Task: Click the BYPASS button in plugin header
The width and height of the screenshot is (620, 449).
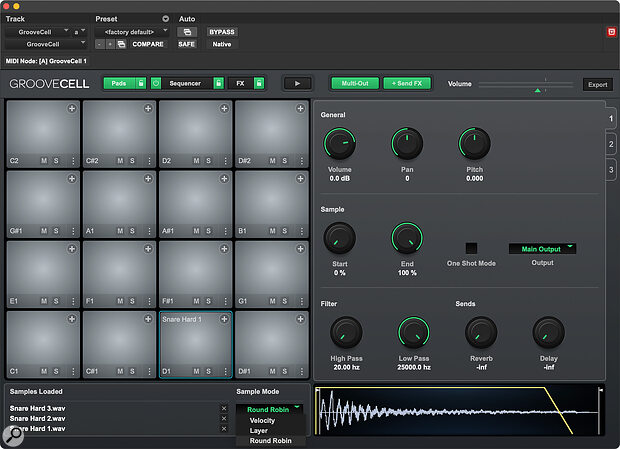Action: [x=221, y=31]
